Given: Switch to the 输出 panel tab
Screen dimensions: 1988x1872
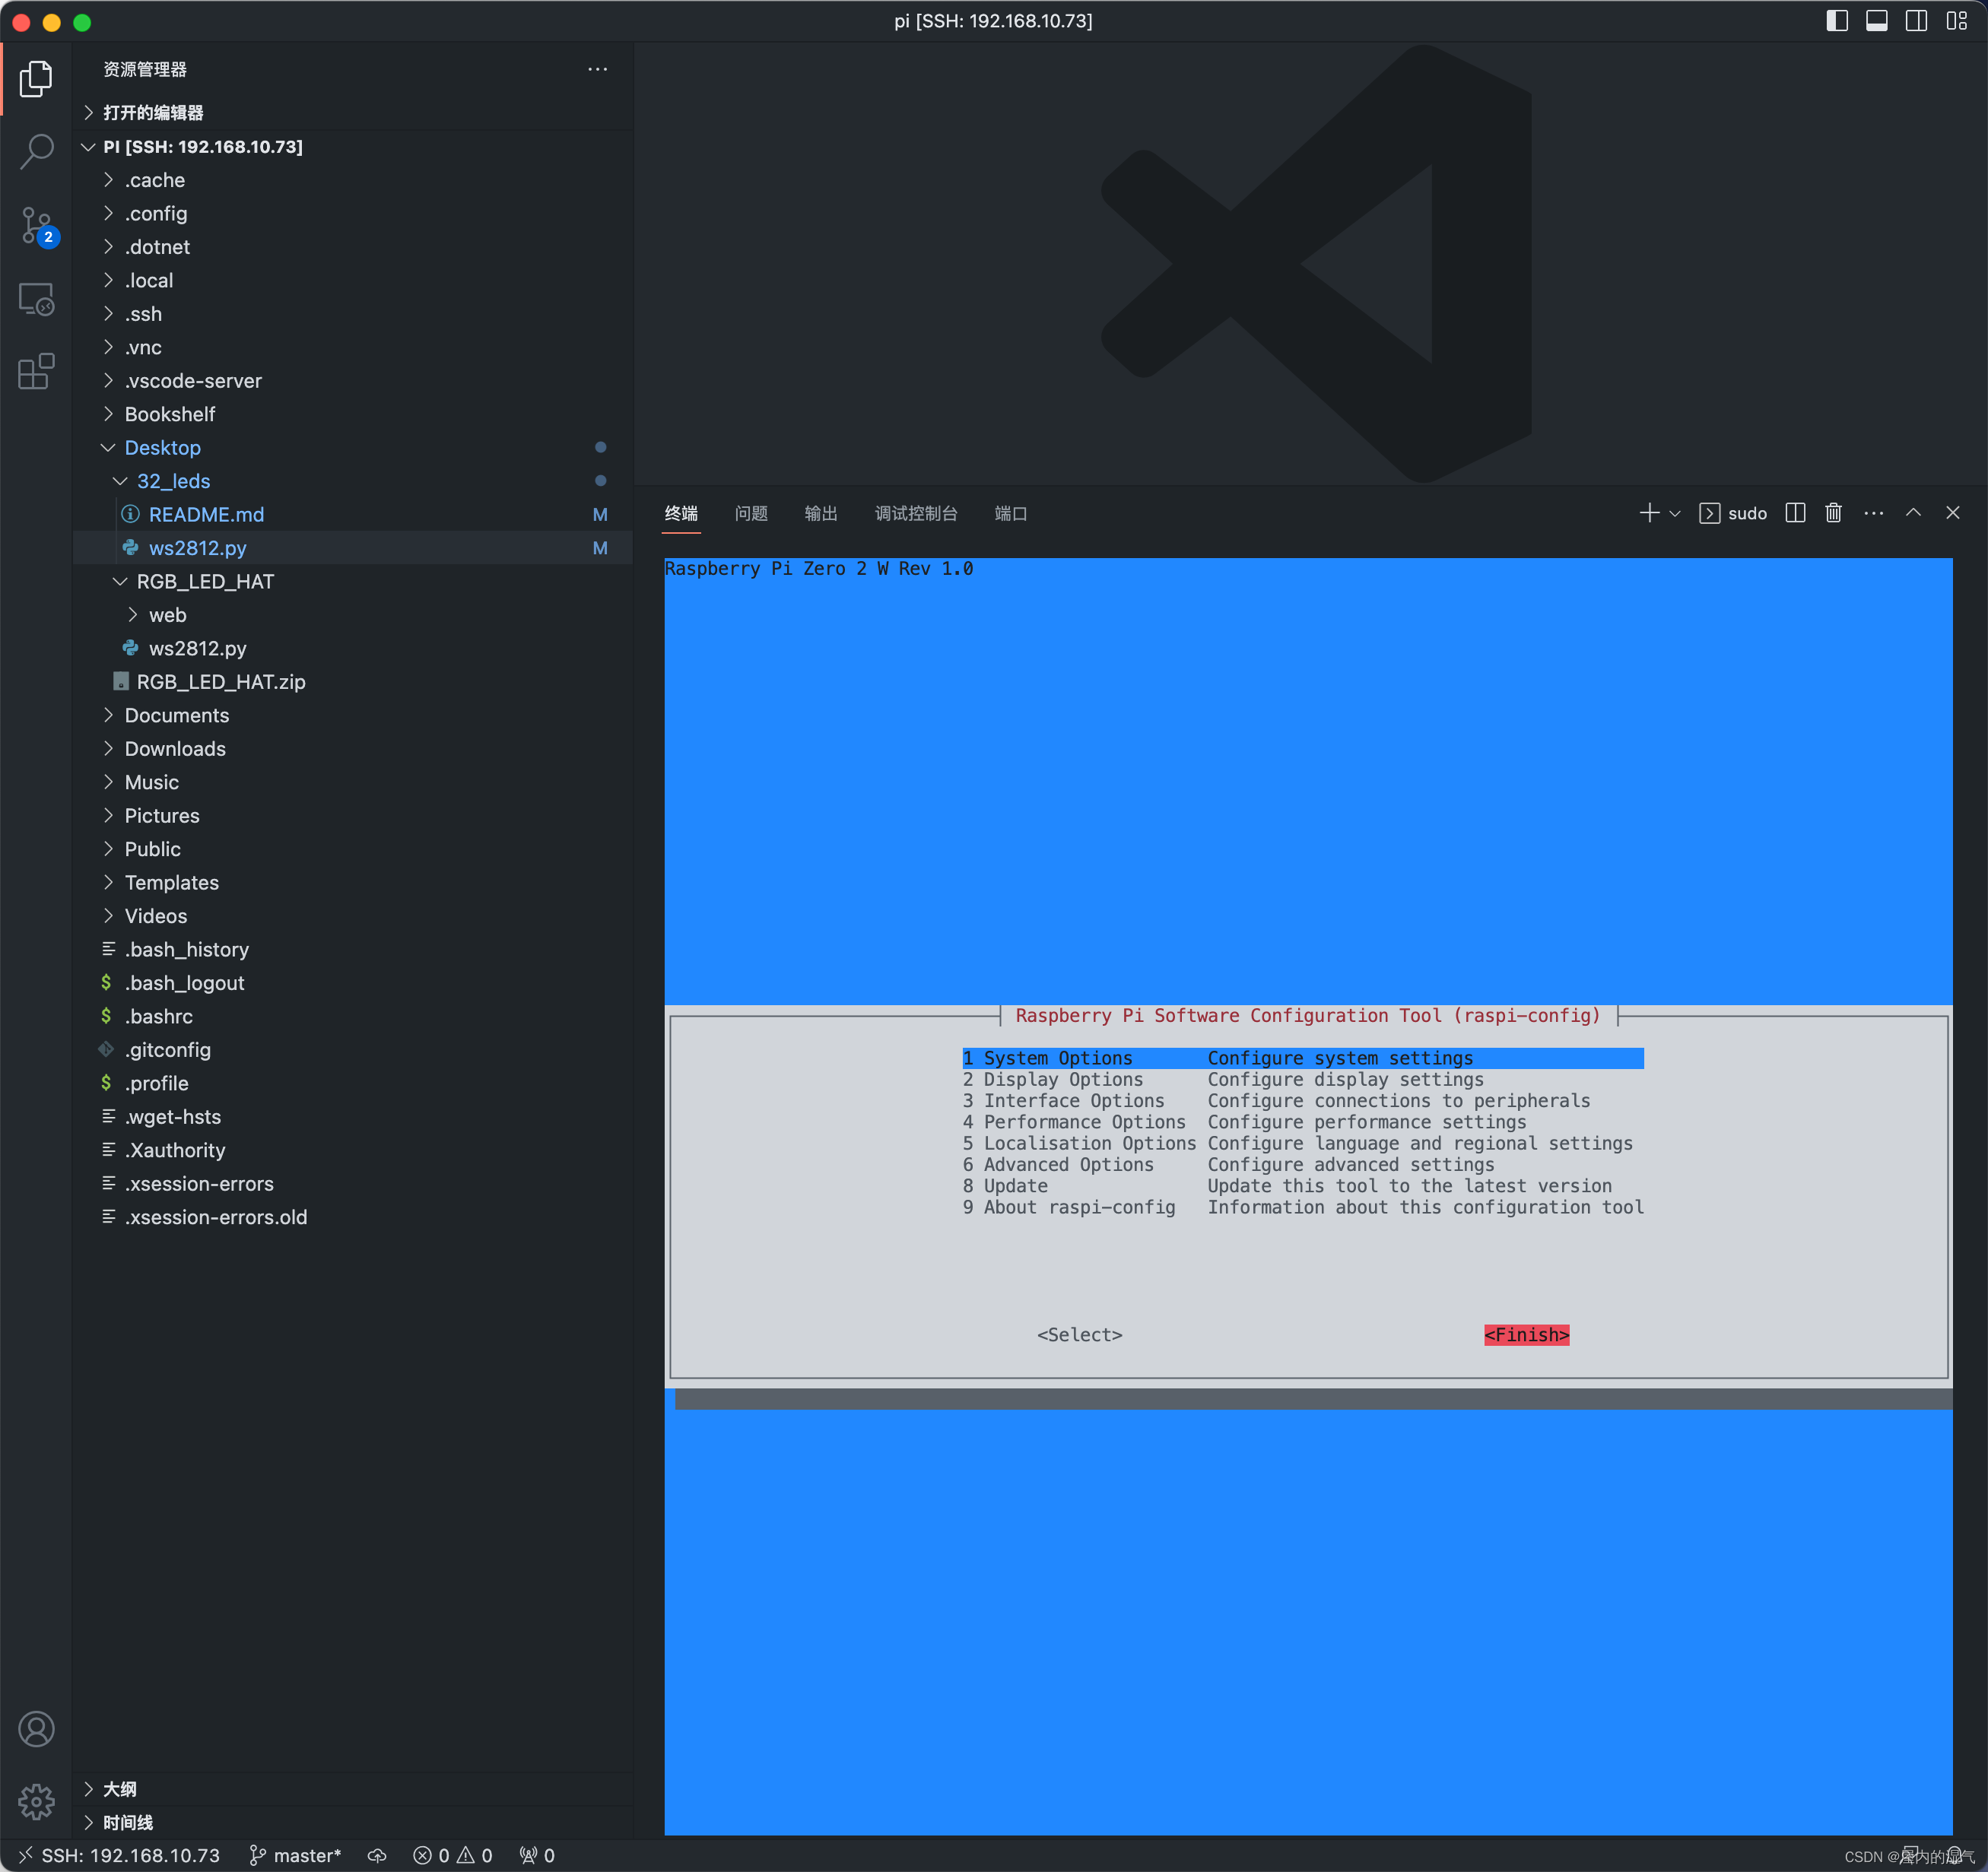Looking at the screenshot, I should [x=820, y=513].
